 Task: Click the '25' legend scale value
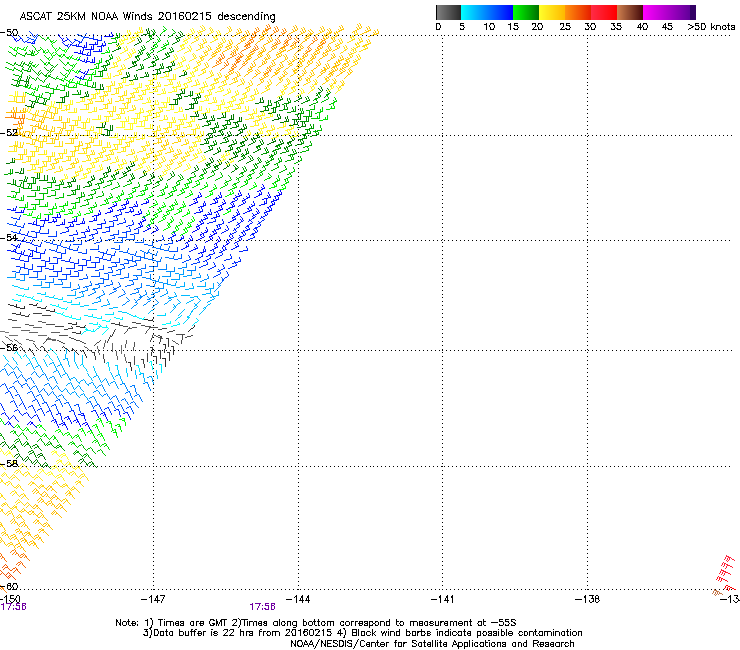click(565, 27)
